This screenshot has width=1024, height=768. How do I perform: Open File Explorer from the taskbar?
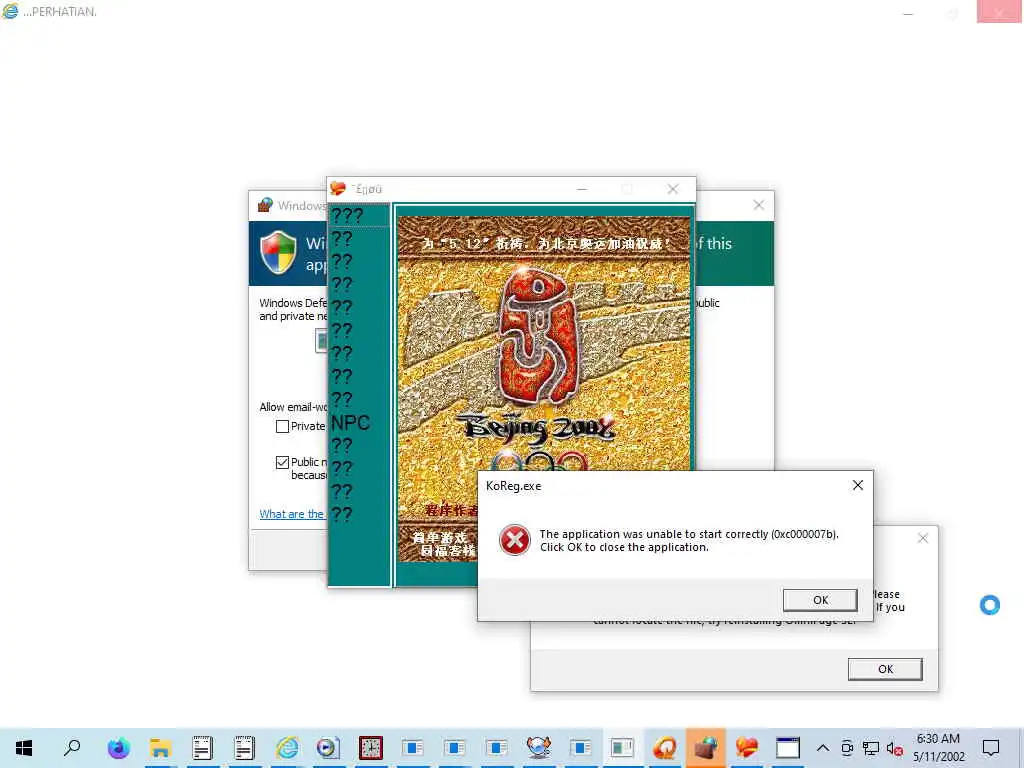tap(160, 748)
